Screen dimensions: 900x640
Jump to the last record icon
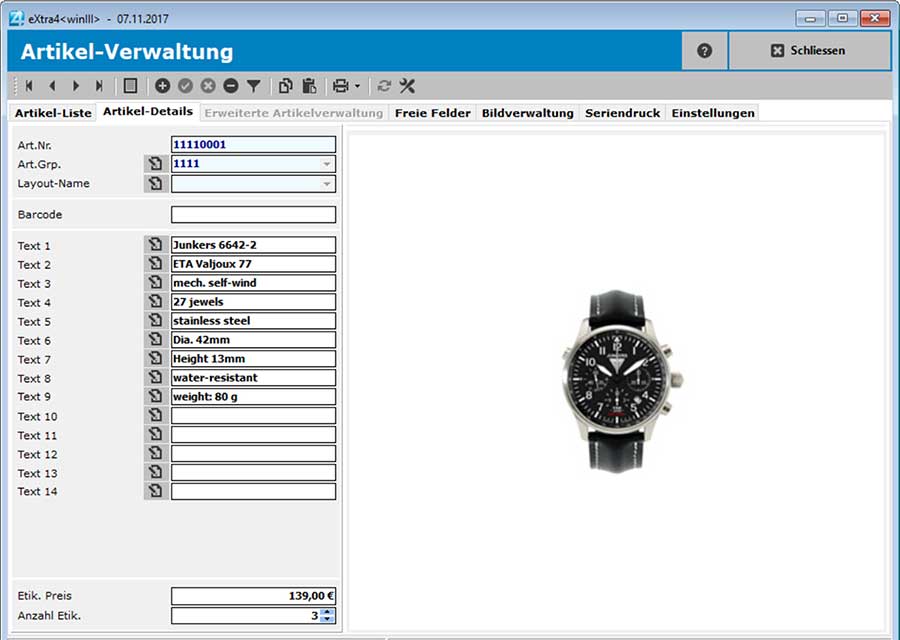pyautogui.click(x=97, y=85)
